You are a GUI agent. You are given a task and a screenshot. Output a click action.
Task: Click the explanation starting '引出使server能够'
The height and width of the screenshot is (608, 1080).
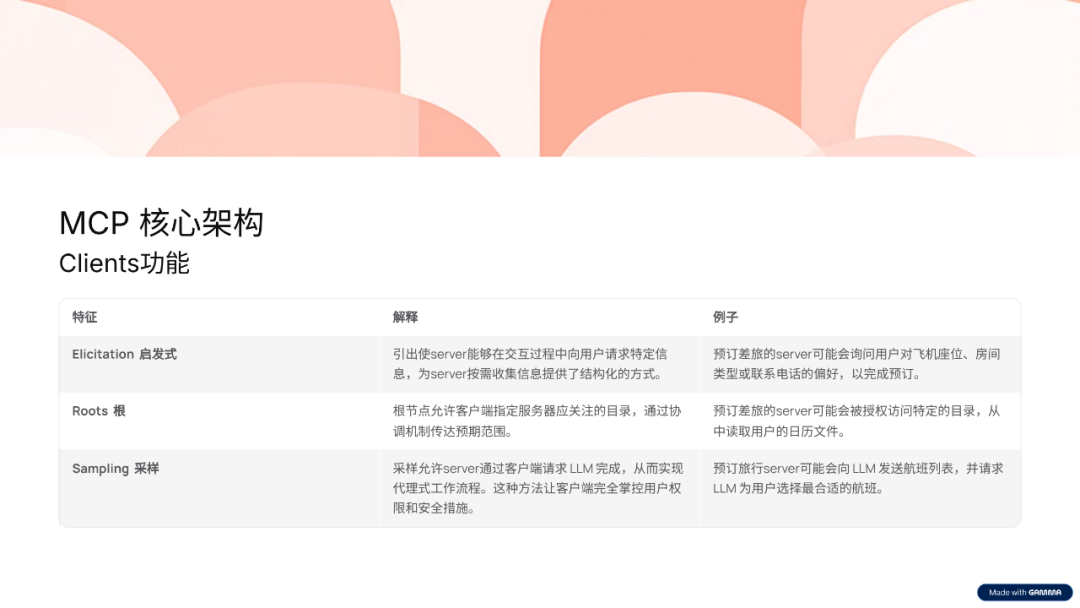pos(530,364)
